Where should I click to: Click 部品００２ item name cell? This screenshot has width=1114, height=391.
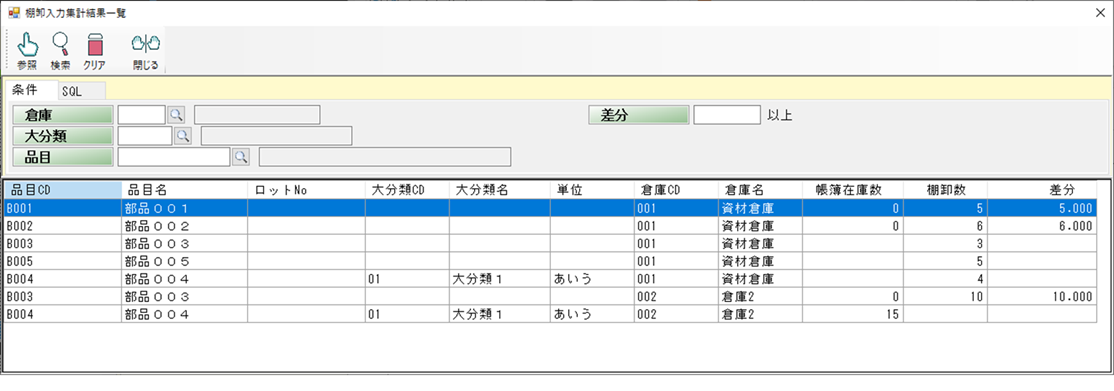[184, 226]
